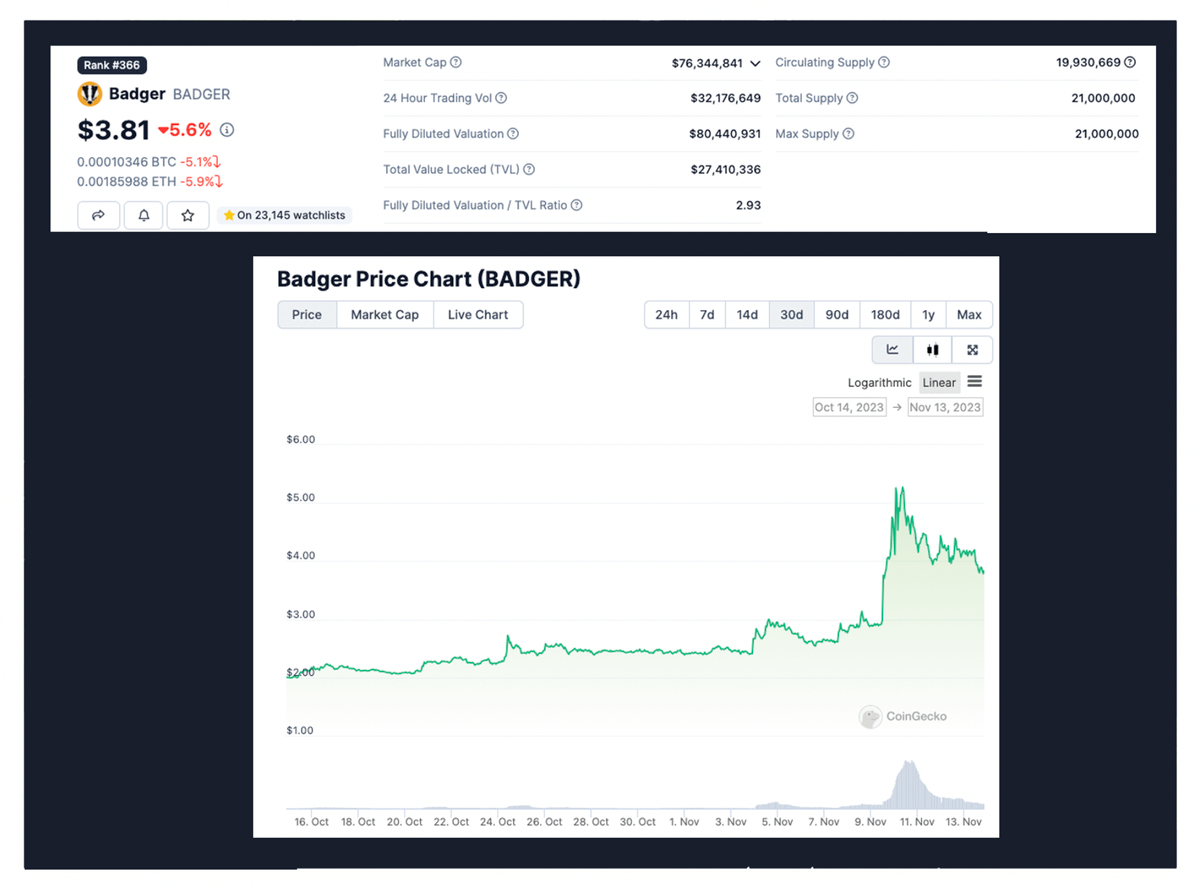Set chart range to 14d

tap(747, 315)
